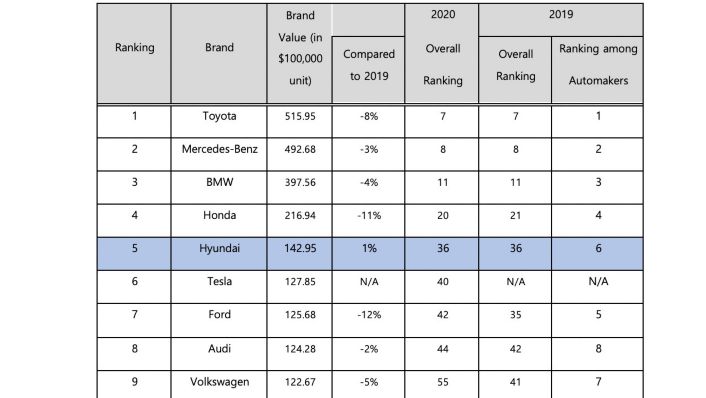Select the Audi brand value 124.28
Screen dimensions: 706x398
point(300,349)
